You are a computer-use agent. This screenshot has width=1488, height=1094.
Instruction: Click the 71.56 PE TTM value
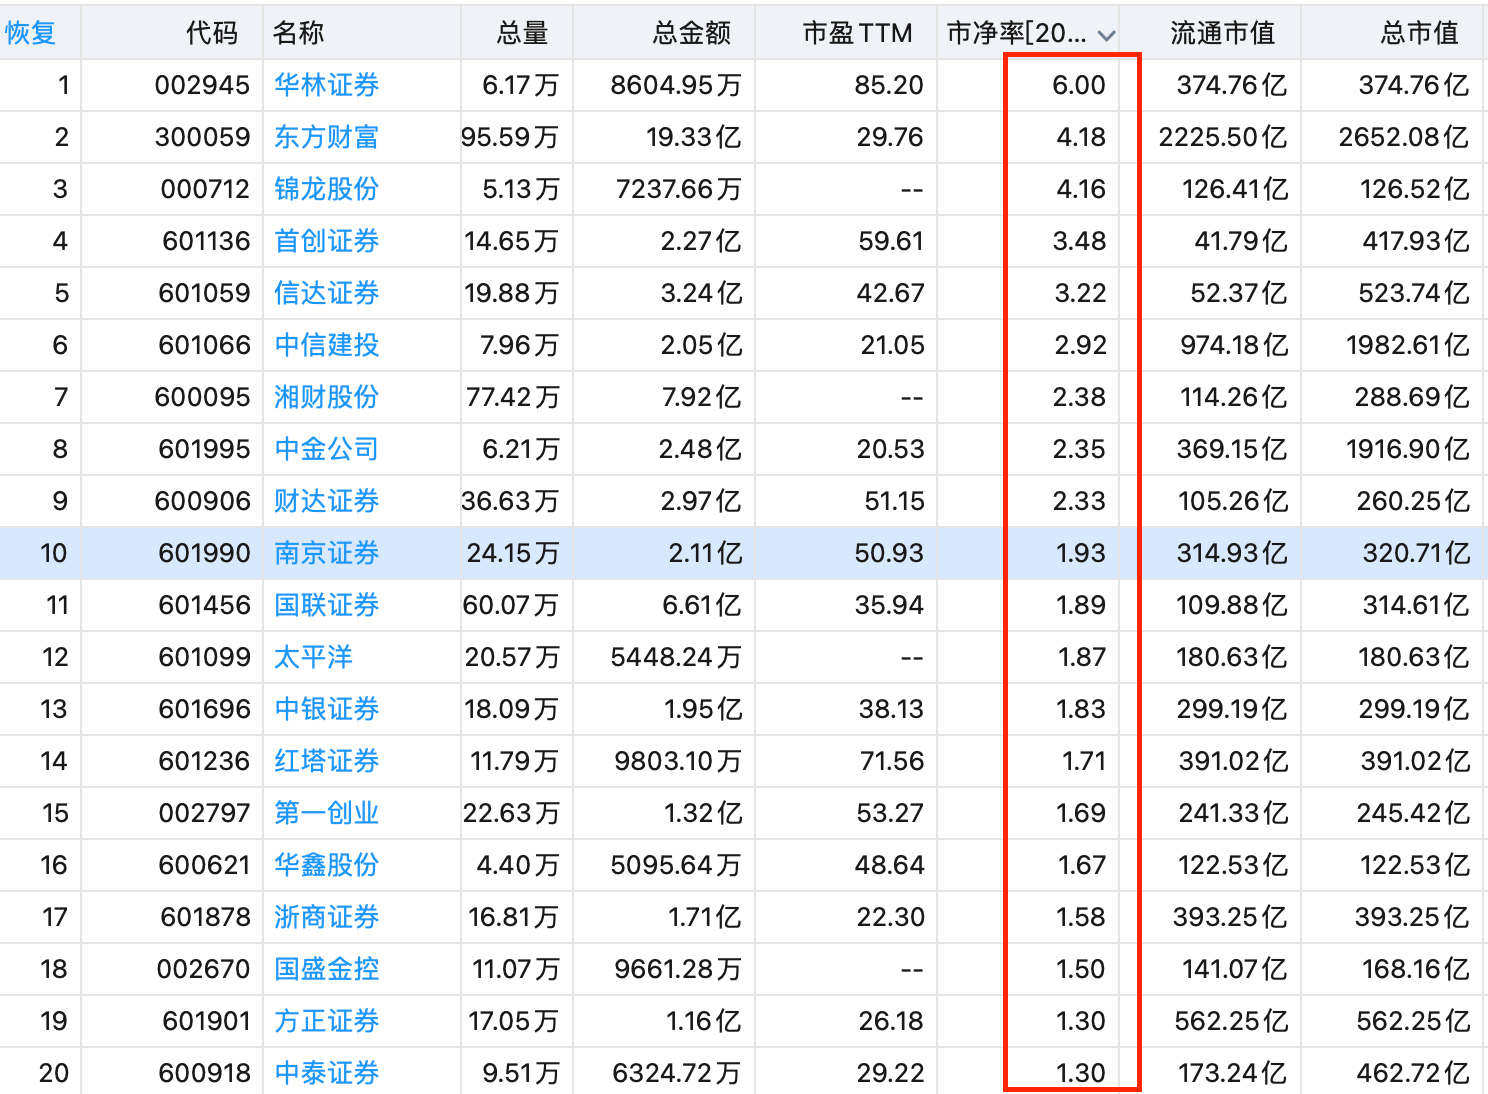[x=892, y=761]
